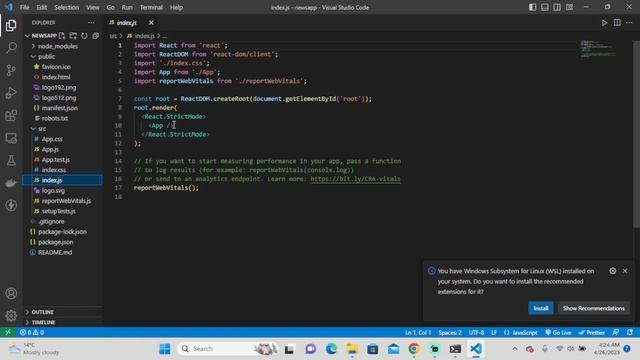Open the Search view in activity bar
The width and height of the screenshot is (640, 360).
click(11, 48)
